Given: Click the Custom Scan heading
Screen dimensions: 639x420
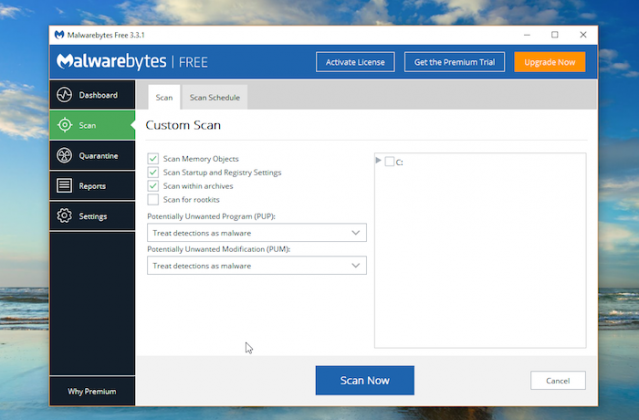Looking at the screenshot, I should coord(183,125).
